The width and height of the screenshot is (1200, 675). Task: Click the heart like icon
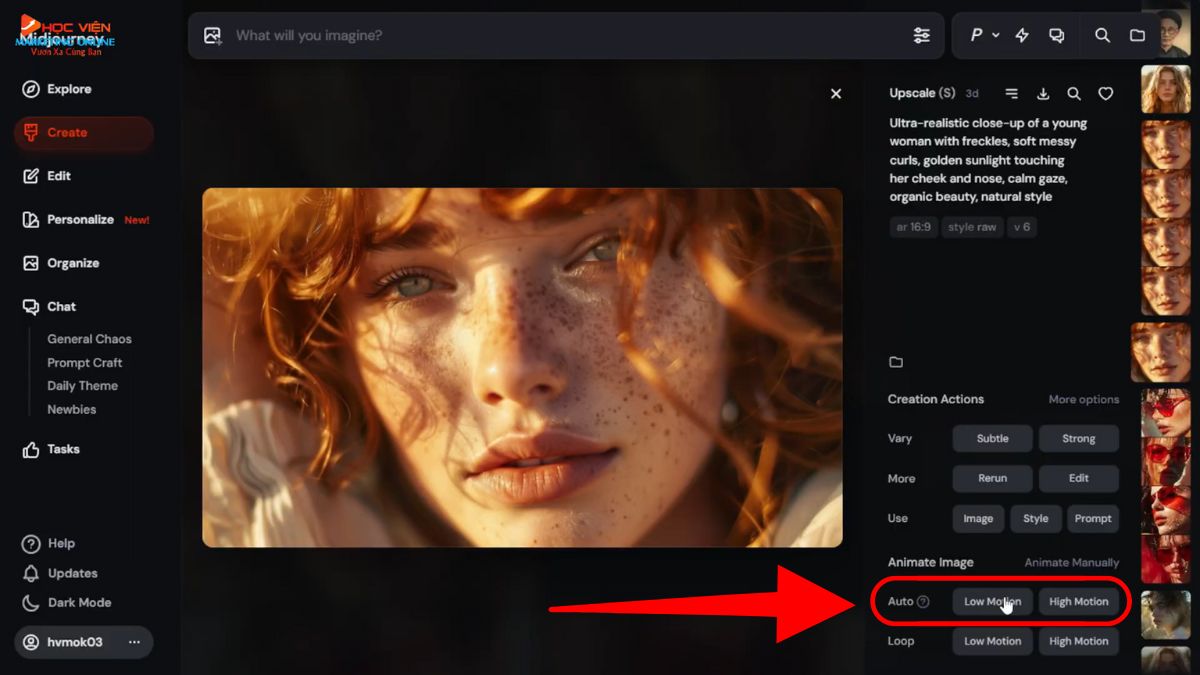tap(1106, 93)
